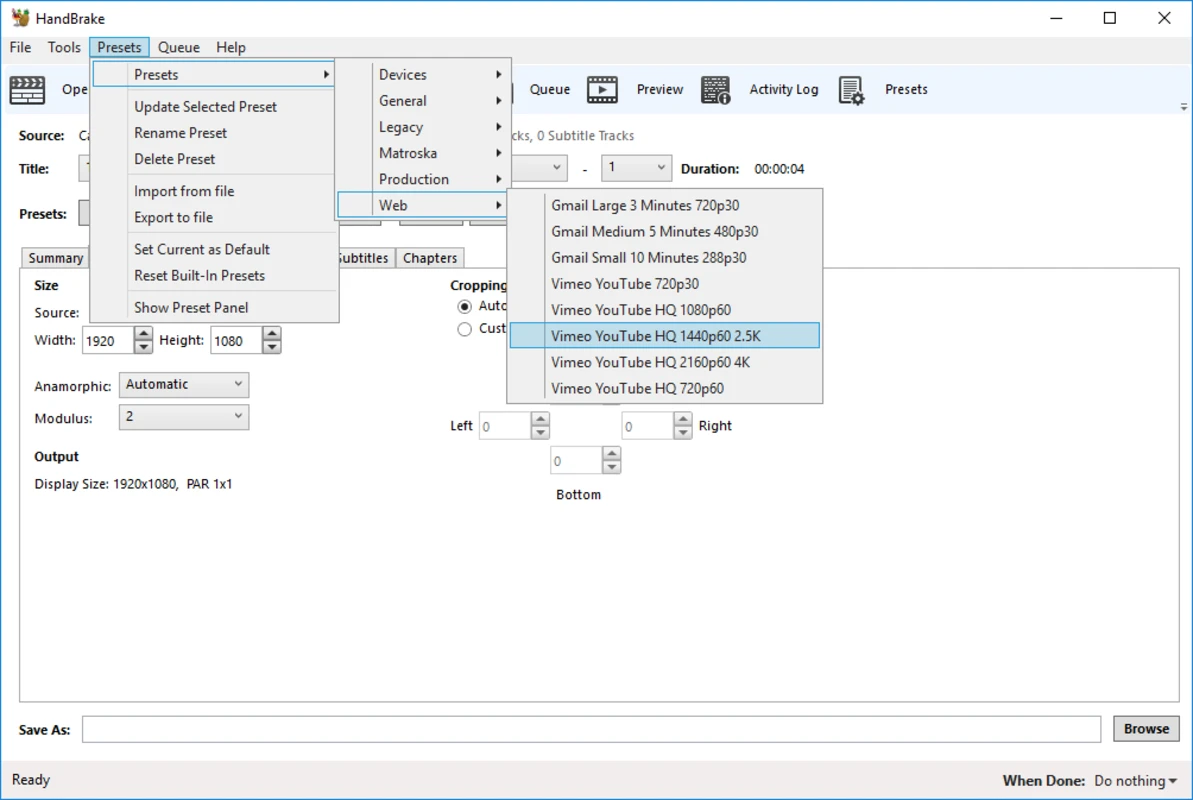Viewport: 1193px width, 800px height.
Task: Switch to the Chapters tab
Action: pyautogui.click(x=430, y=258)
